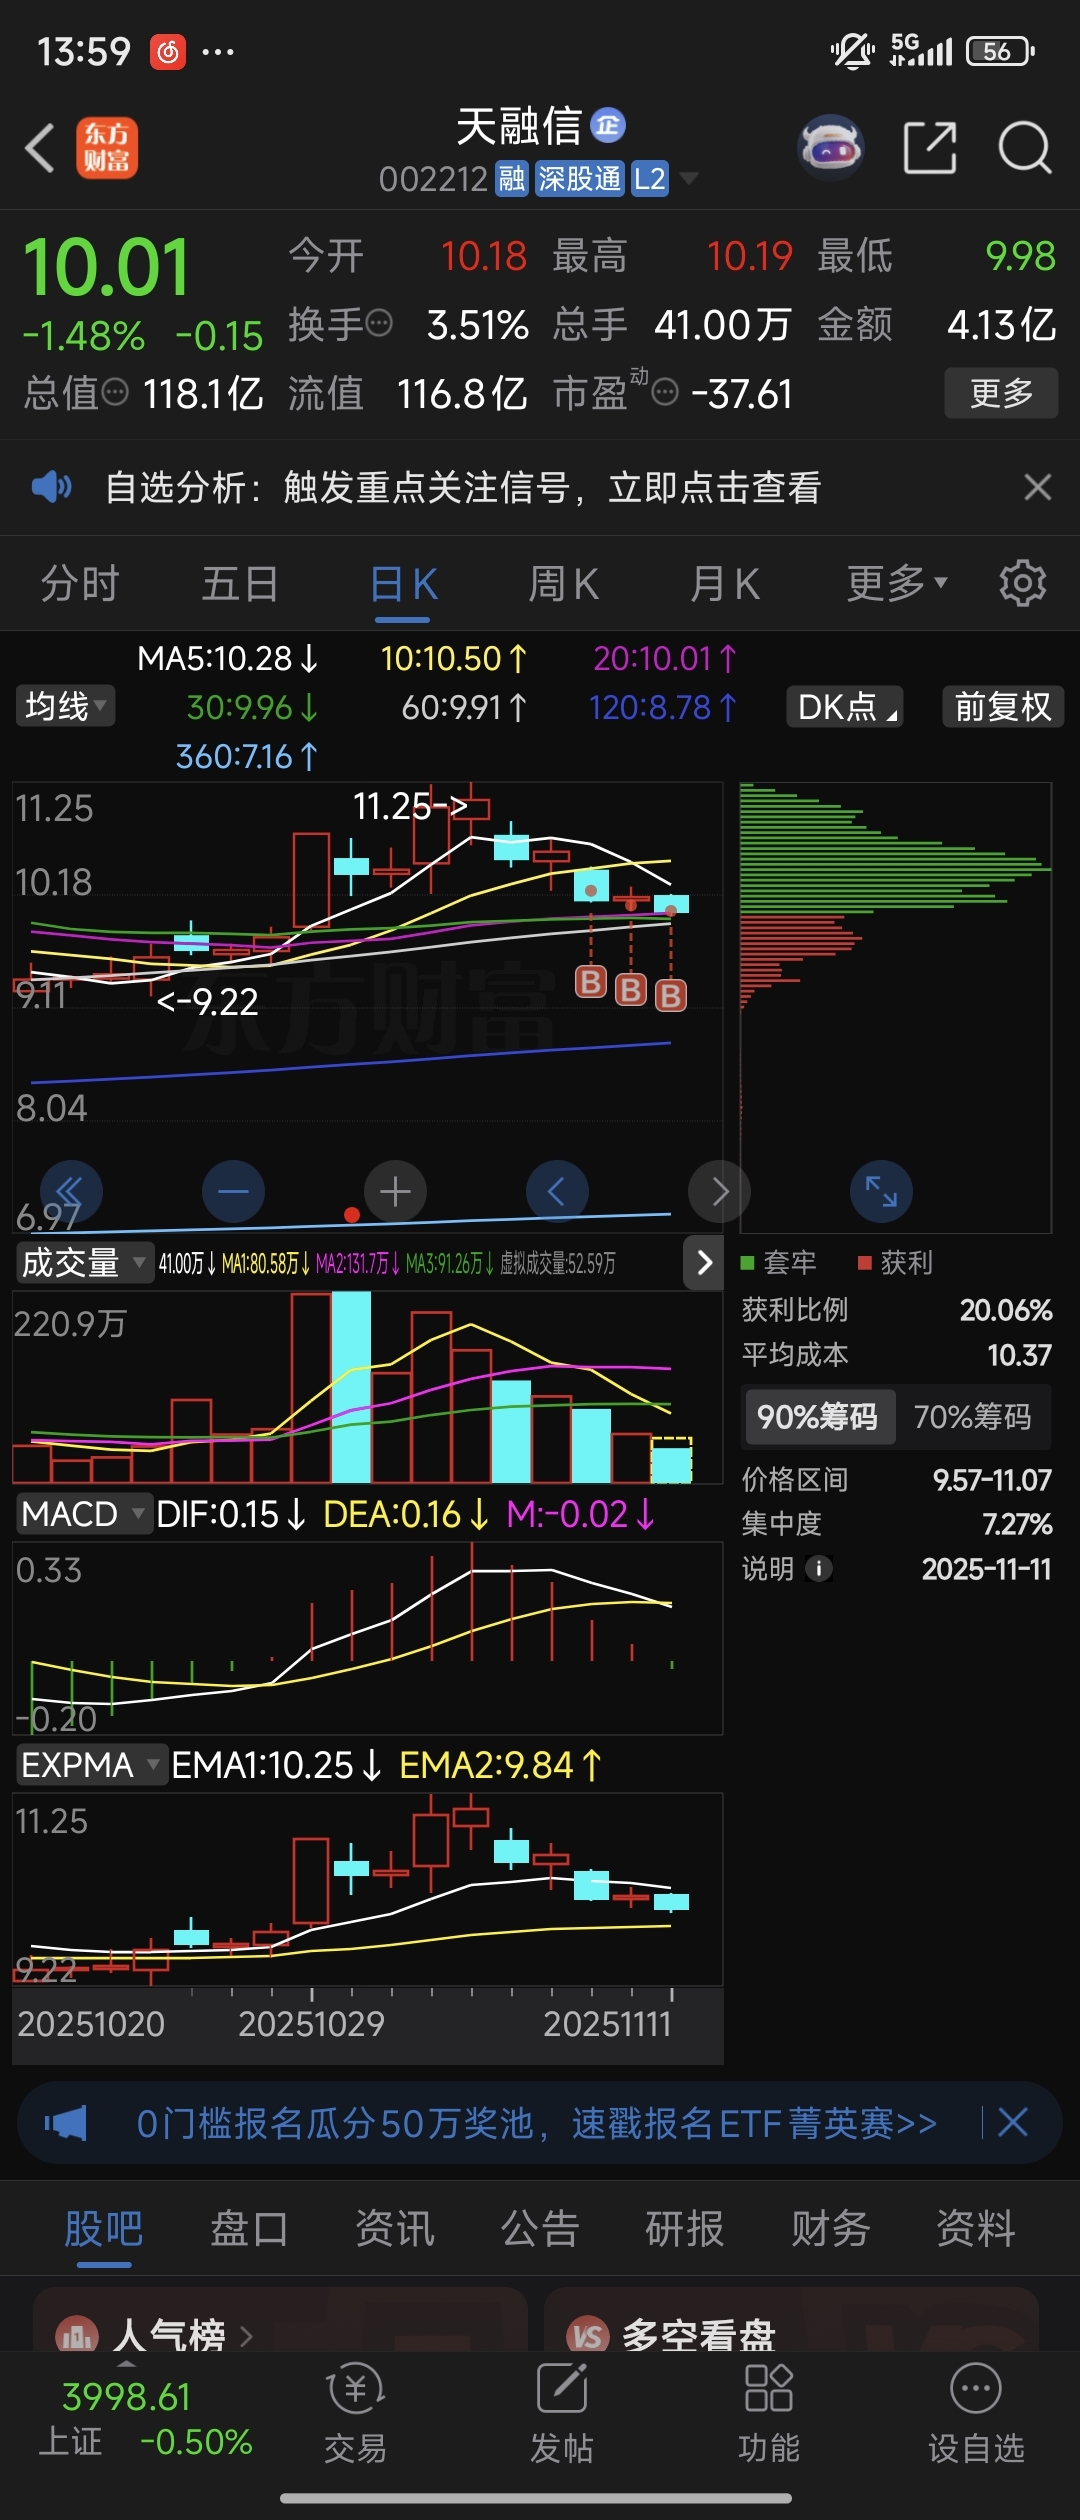Open the 多空看盘 VS icon
This screenshot has width=1080, height=2520.
click(588, 2335)
